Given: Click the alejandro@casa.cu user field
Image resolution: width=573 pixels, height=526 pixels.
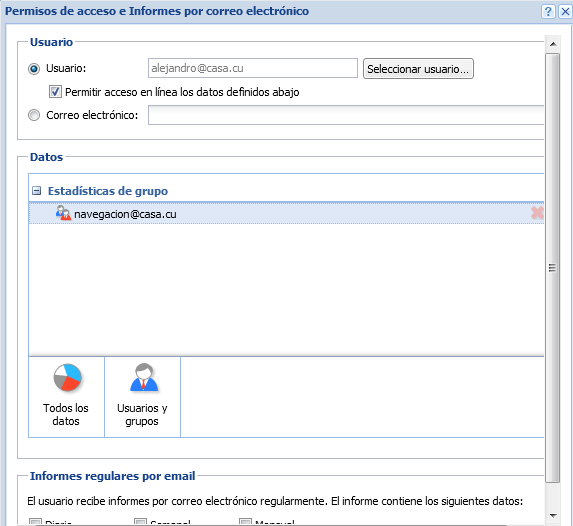Looking at the screenshot, I should point(253,68).
